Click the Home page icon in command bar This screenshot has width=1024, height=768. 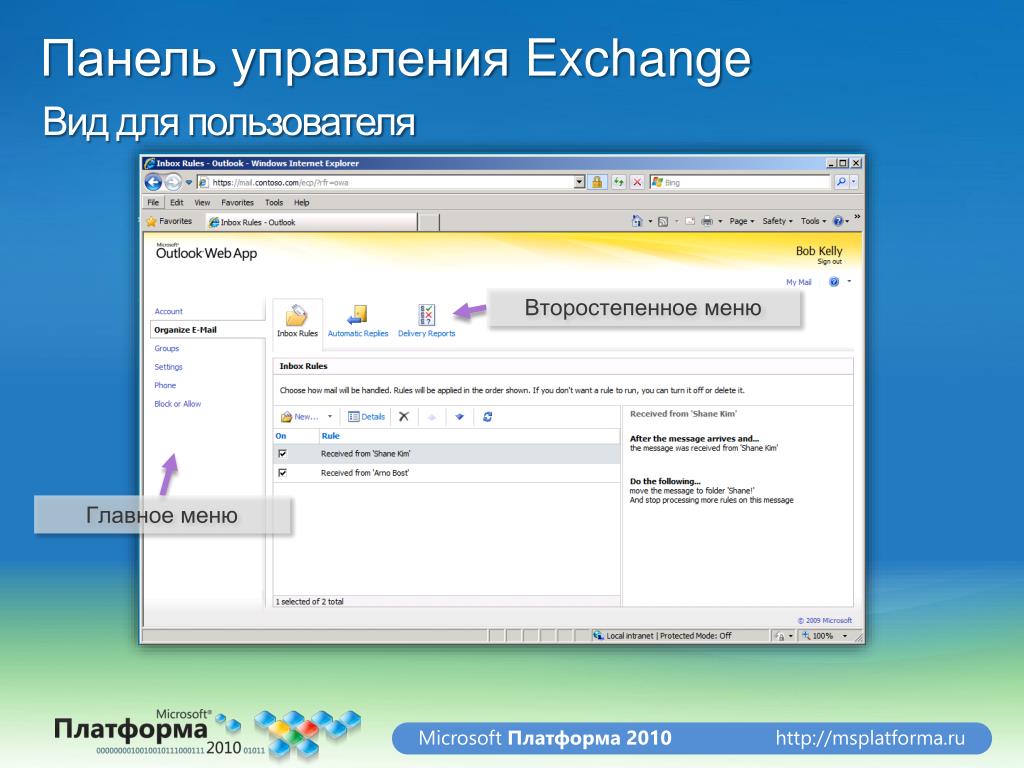pyautogui.click(x=637, y=221)
